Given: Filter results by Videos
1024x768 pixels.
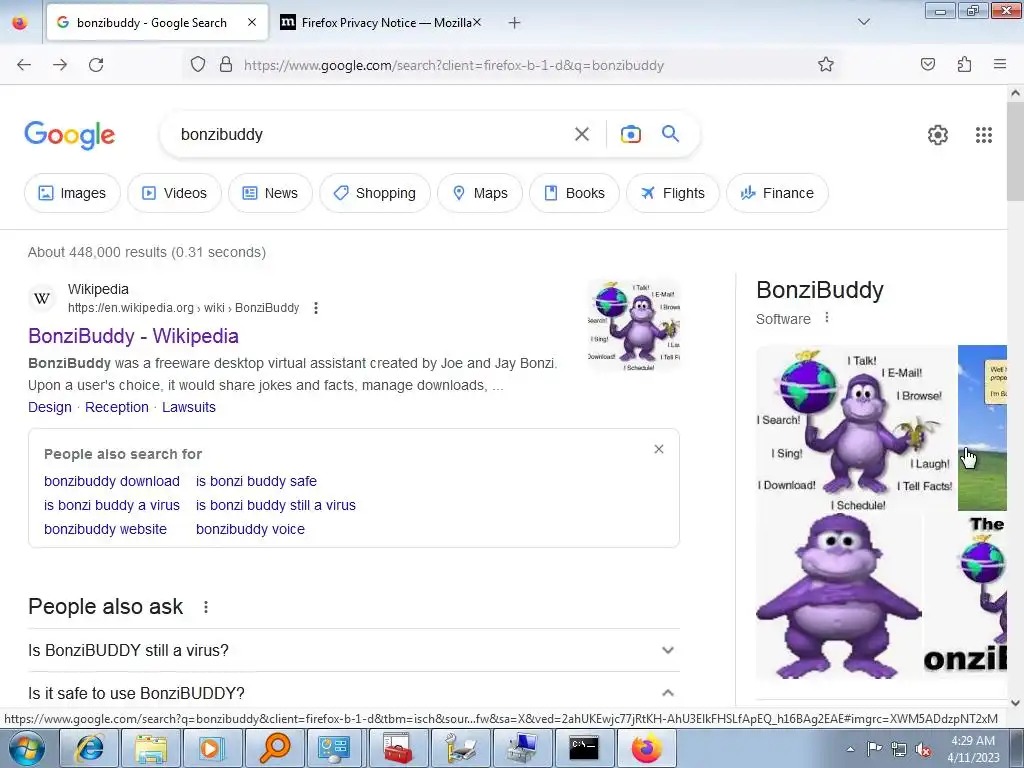Looking at the screenshot, I should [x=174, y=193].
